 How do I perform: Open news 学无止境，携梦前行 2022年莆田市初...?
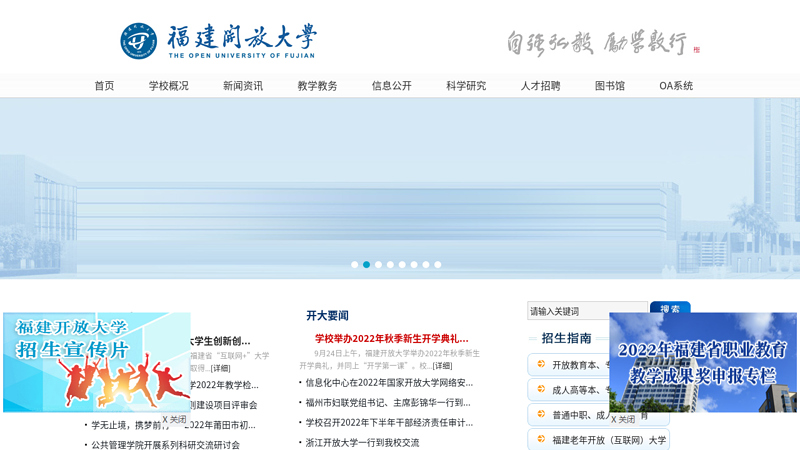tap(173, 425)
